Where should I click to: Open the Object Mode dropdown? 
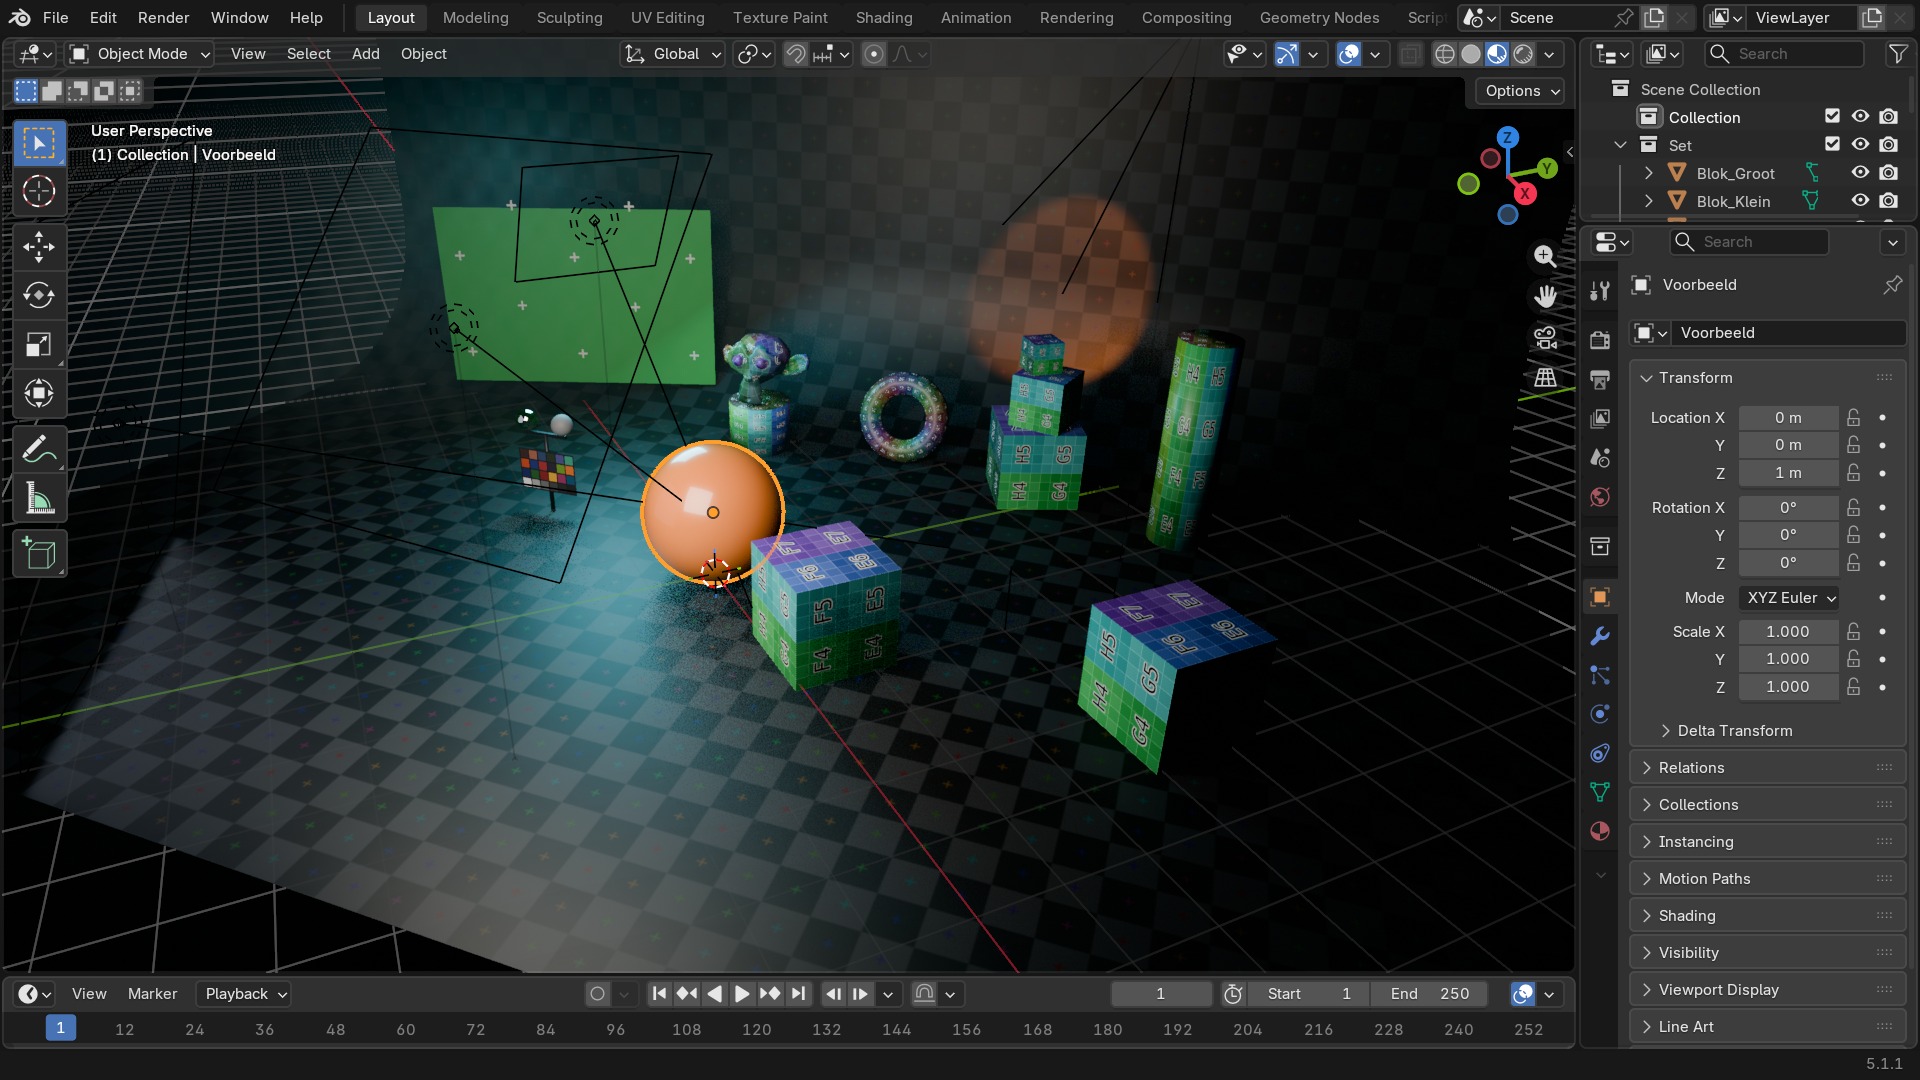pos(141,54)
